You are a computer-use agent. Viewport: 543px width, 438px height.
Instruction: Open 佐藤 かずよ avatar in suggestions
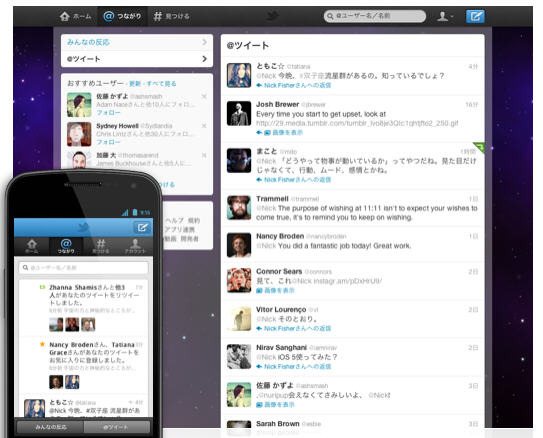[79, 105]
